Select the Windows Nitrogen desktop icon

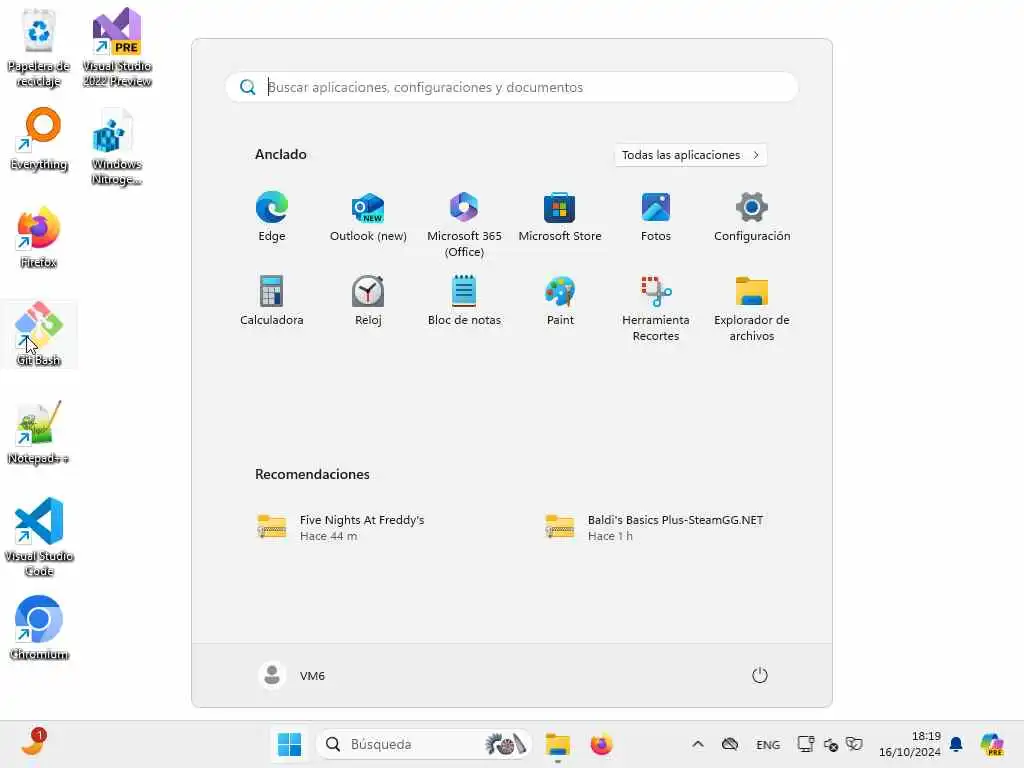pyautogui.click(x=117, y=148)
